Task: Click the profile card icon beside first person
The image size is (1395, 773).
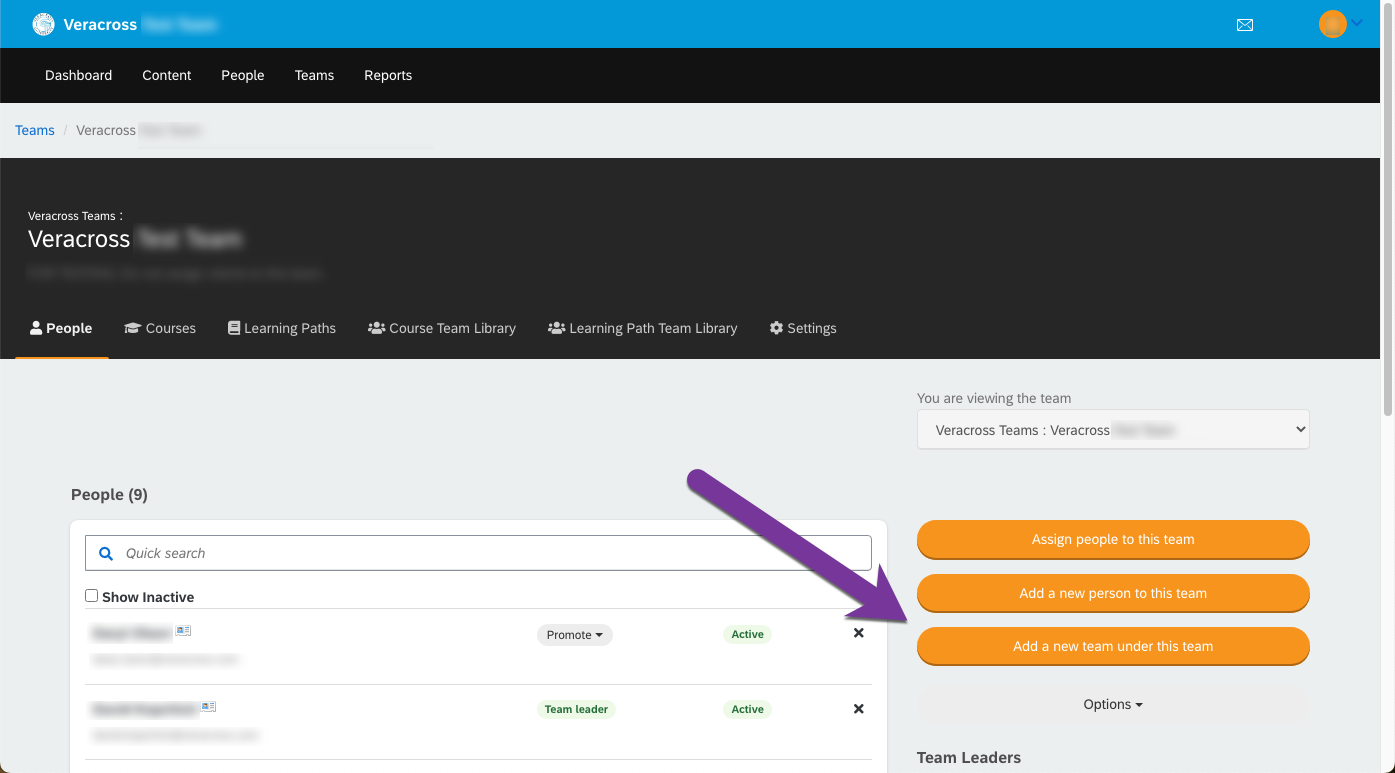Action: 183,631
